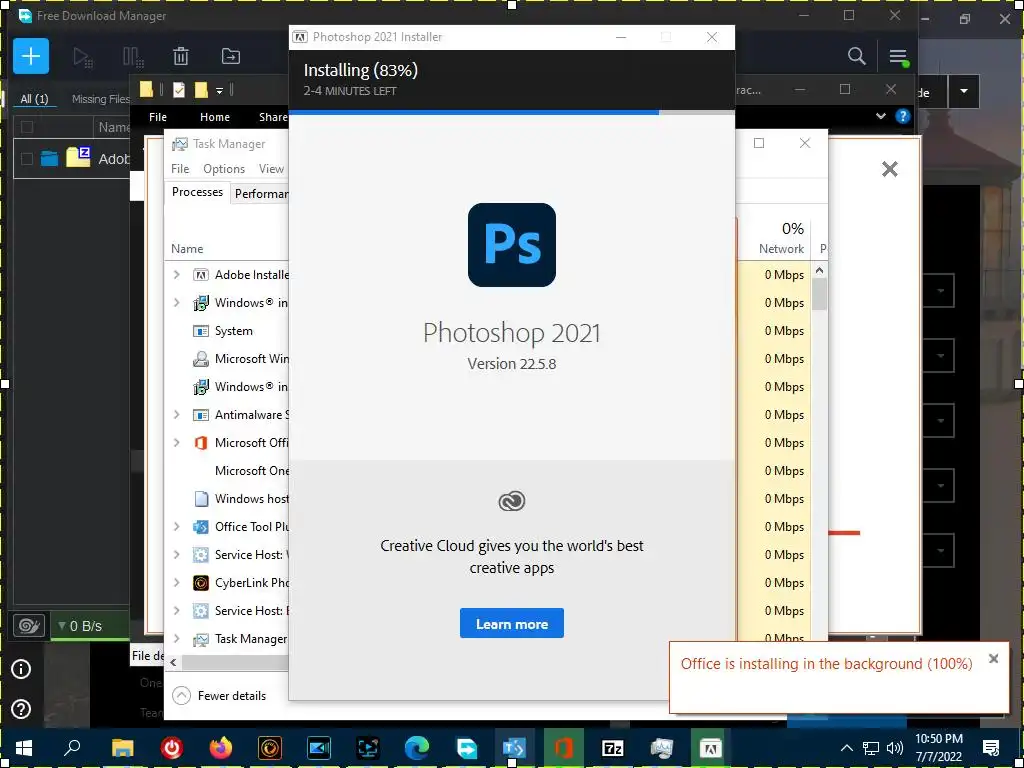Click the Creative Cloud logo icon

pyautogui.click(x=512, y=501)
